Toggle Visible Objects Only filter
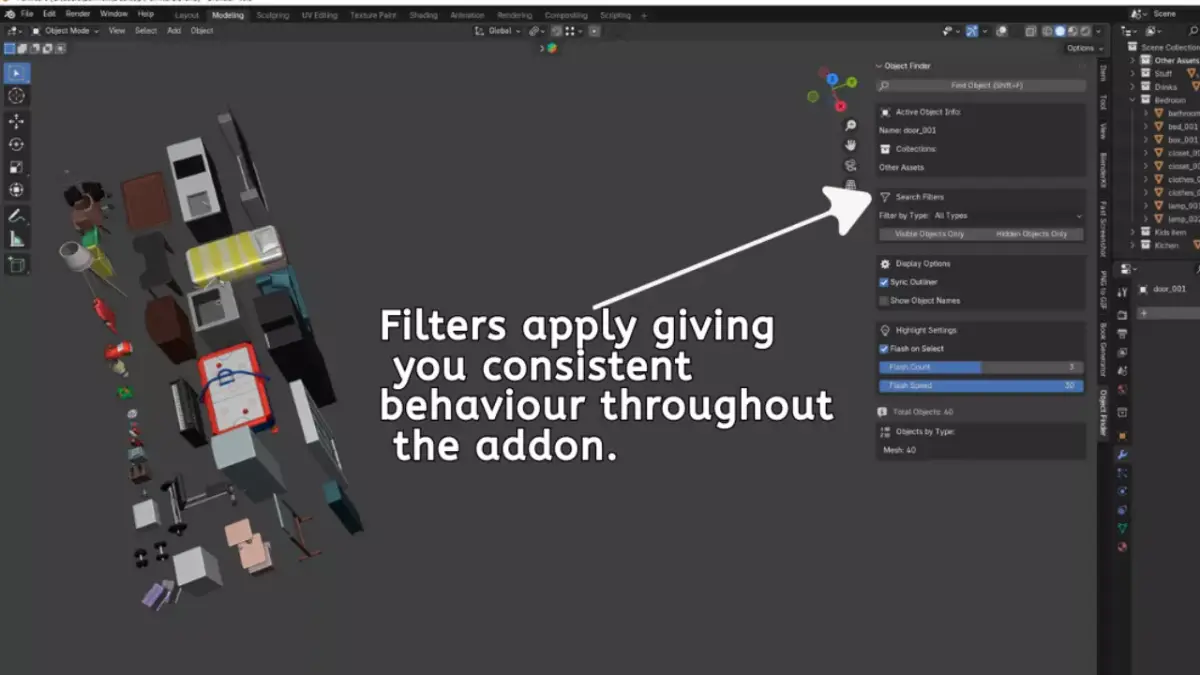1200x675 pixels. [929, 234]
